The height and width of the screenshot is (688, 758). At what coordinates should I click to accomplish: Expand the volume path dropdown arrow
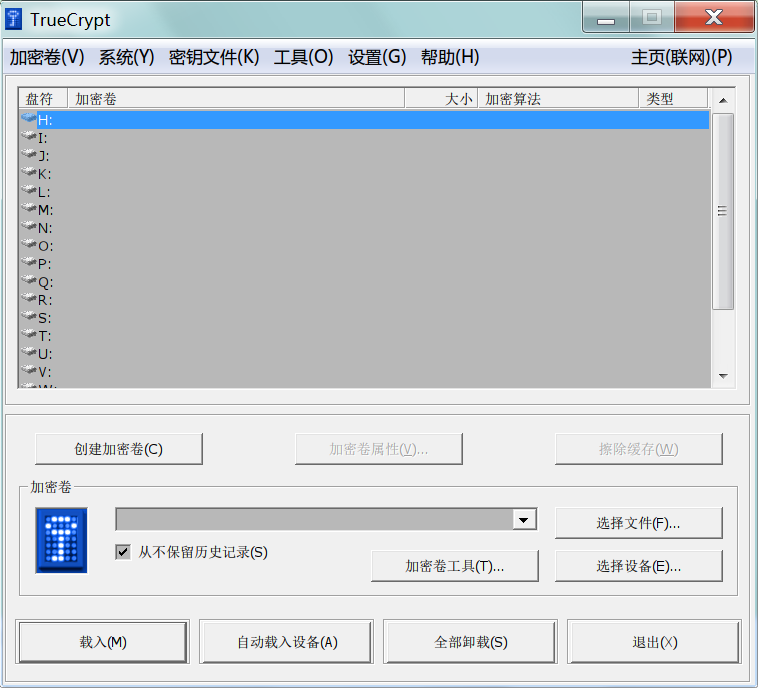pos(524,520)
